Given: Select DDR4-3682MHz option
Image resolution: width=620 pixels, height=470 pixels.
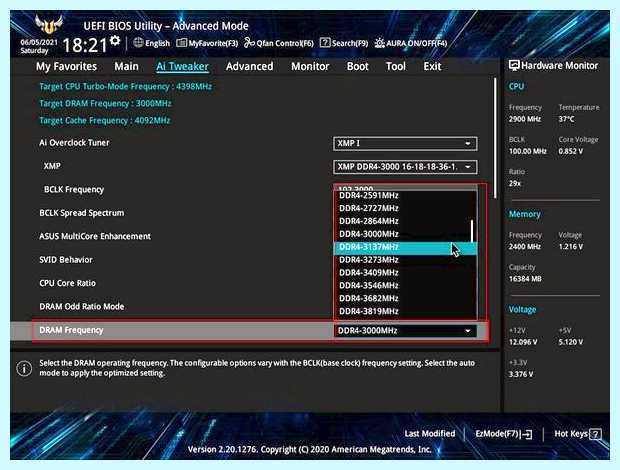Looking at the screenshot, I should point(405,298).
